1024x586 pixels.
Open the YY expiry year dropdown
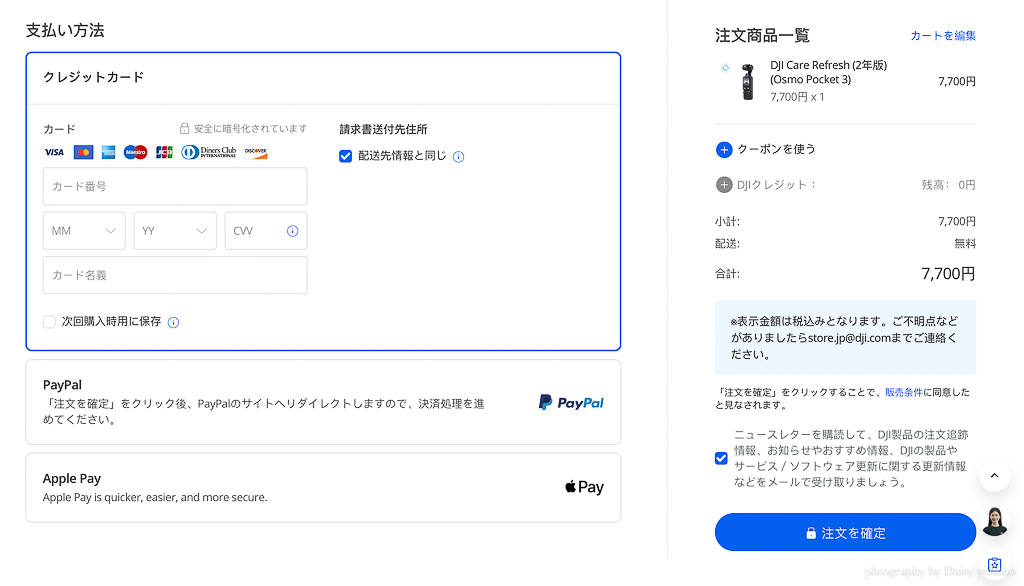(175, 231)
